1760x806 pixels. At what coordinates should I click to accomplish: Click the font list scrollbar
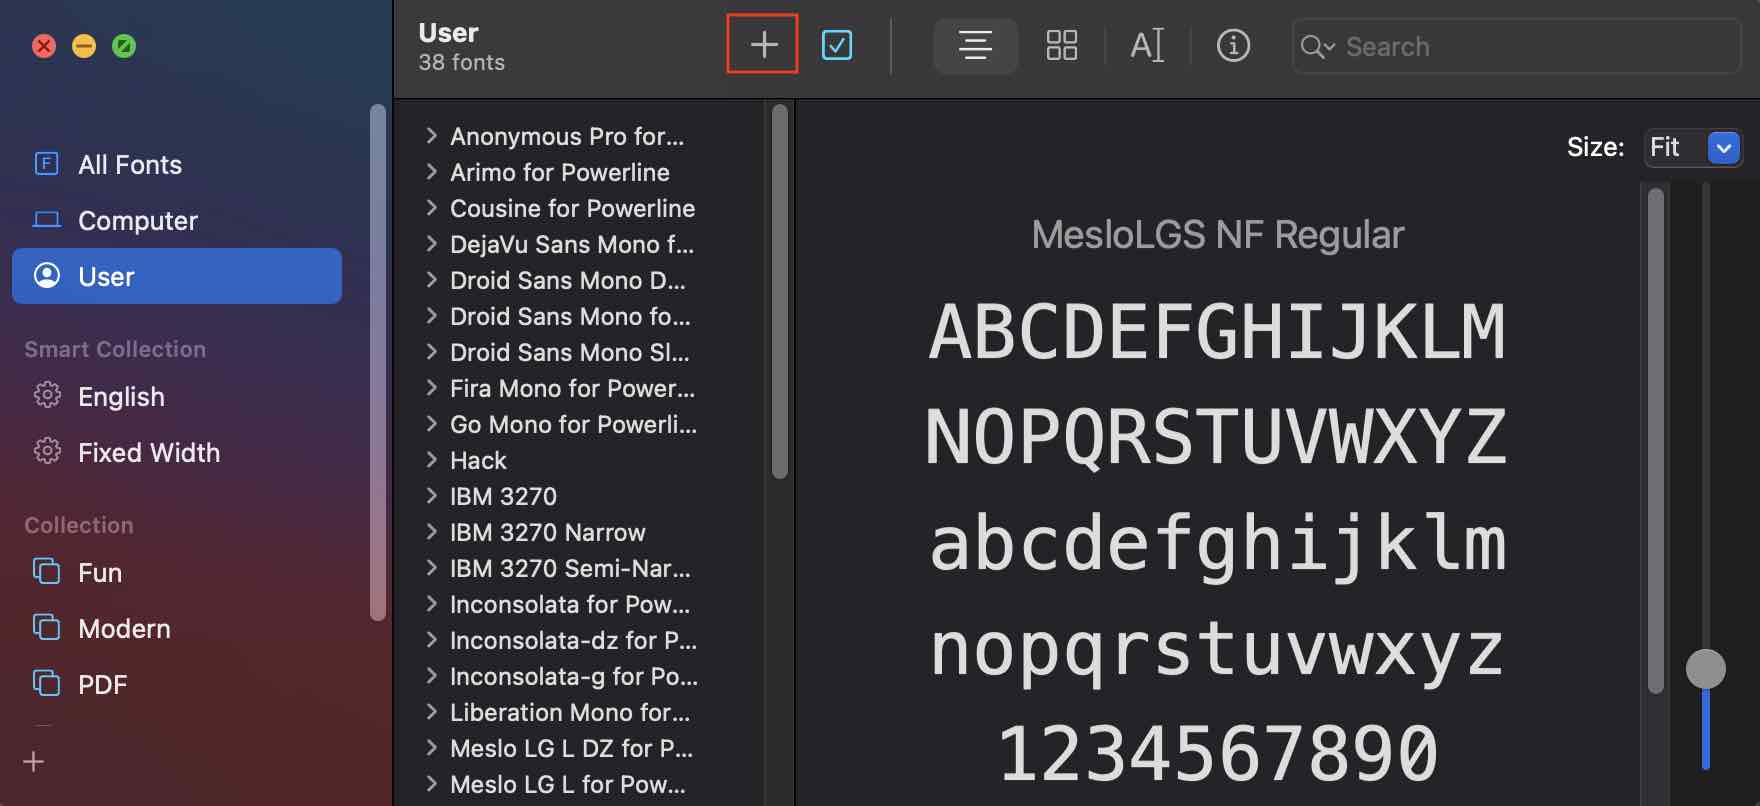pyautogui.click(x=780, y=291)
